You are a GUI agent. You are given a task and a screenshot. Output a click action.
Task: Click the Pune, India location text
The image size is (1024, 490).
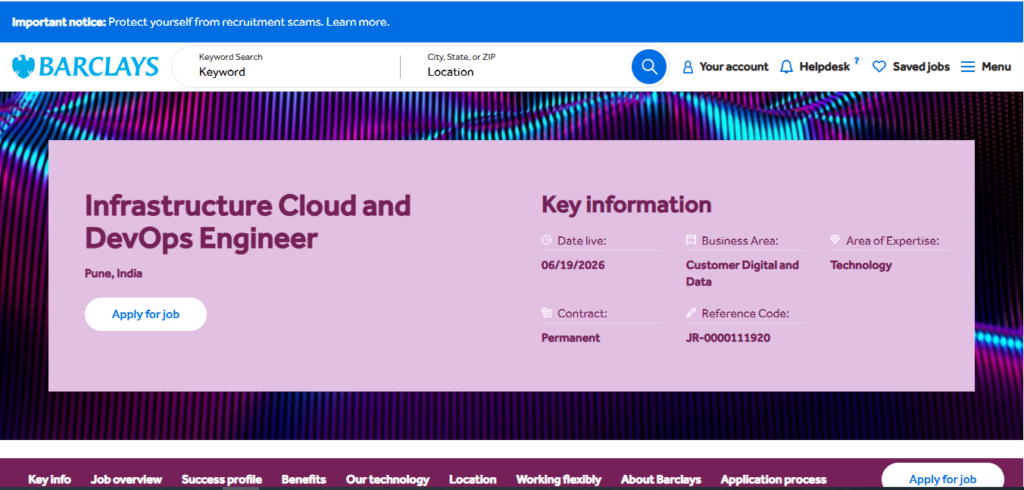tap(114, 273)
